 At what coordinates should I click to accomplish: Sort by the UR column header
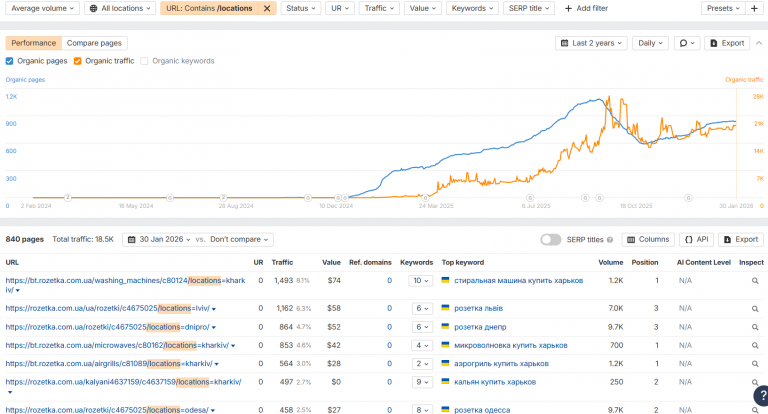(258, 263)
